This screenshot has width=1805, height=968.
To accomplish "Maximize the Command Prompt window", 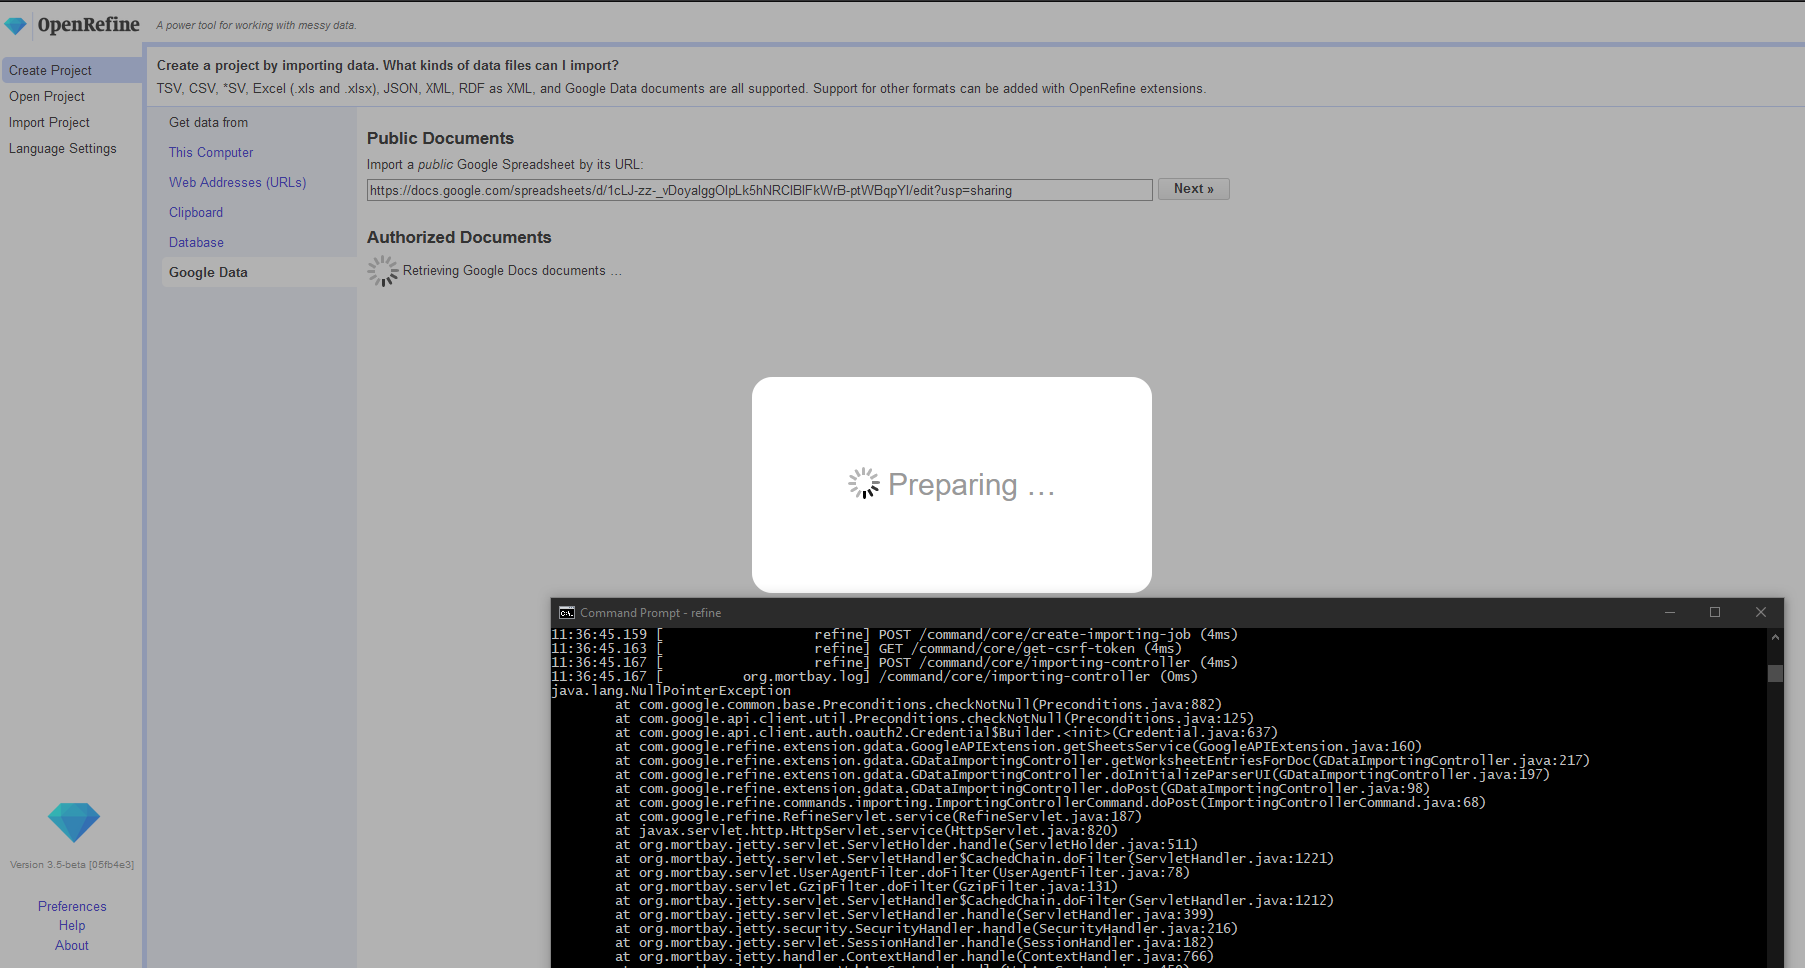I will pos(1715,613).
